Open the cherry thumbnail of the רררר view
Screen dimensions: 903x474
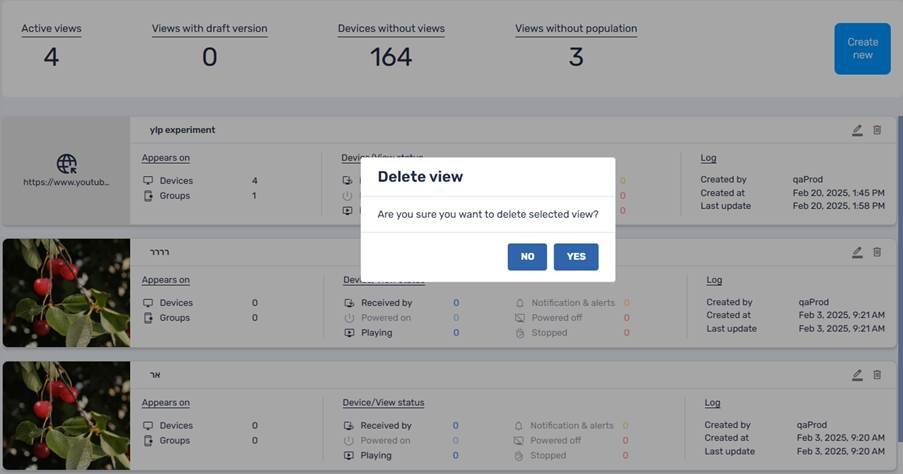(x=66, y=293)
